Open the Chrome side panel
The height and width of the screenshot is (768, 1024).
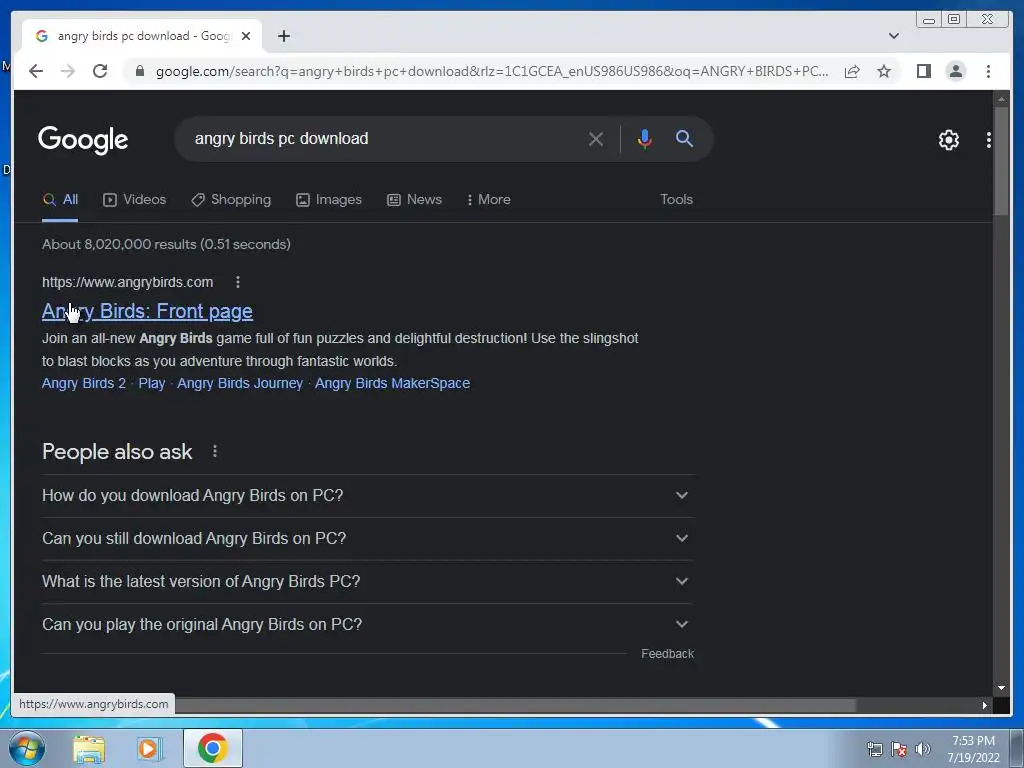pyautogui.click(x=923, y=71)
